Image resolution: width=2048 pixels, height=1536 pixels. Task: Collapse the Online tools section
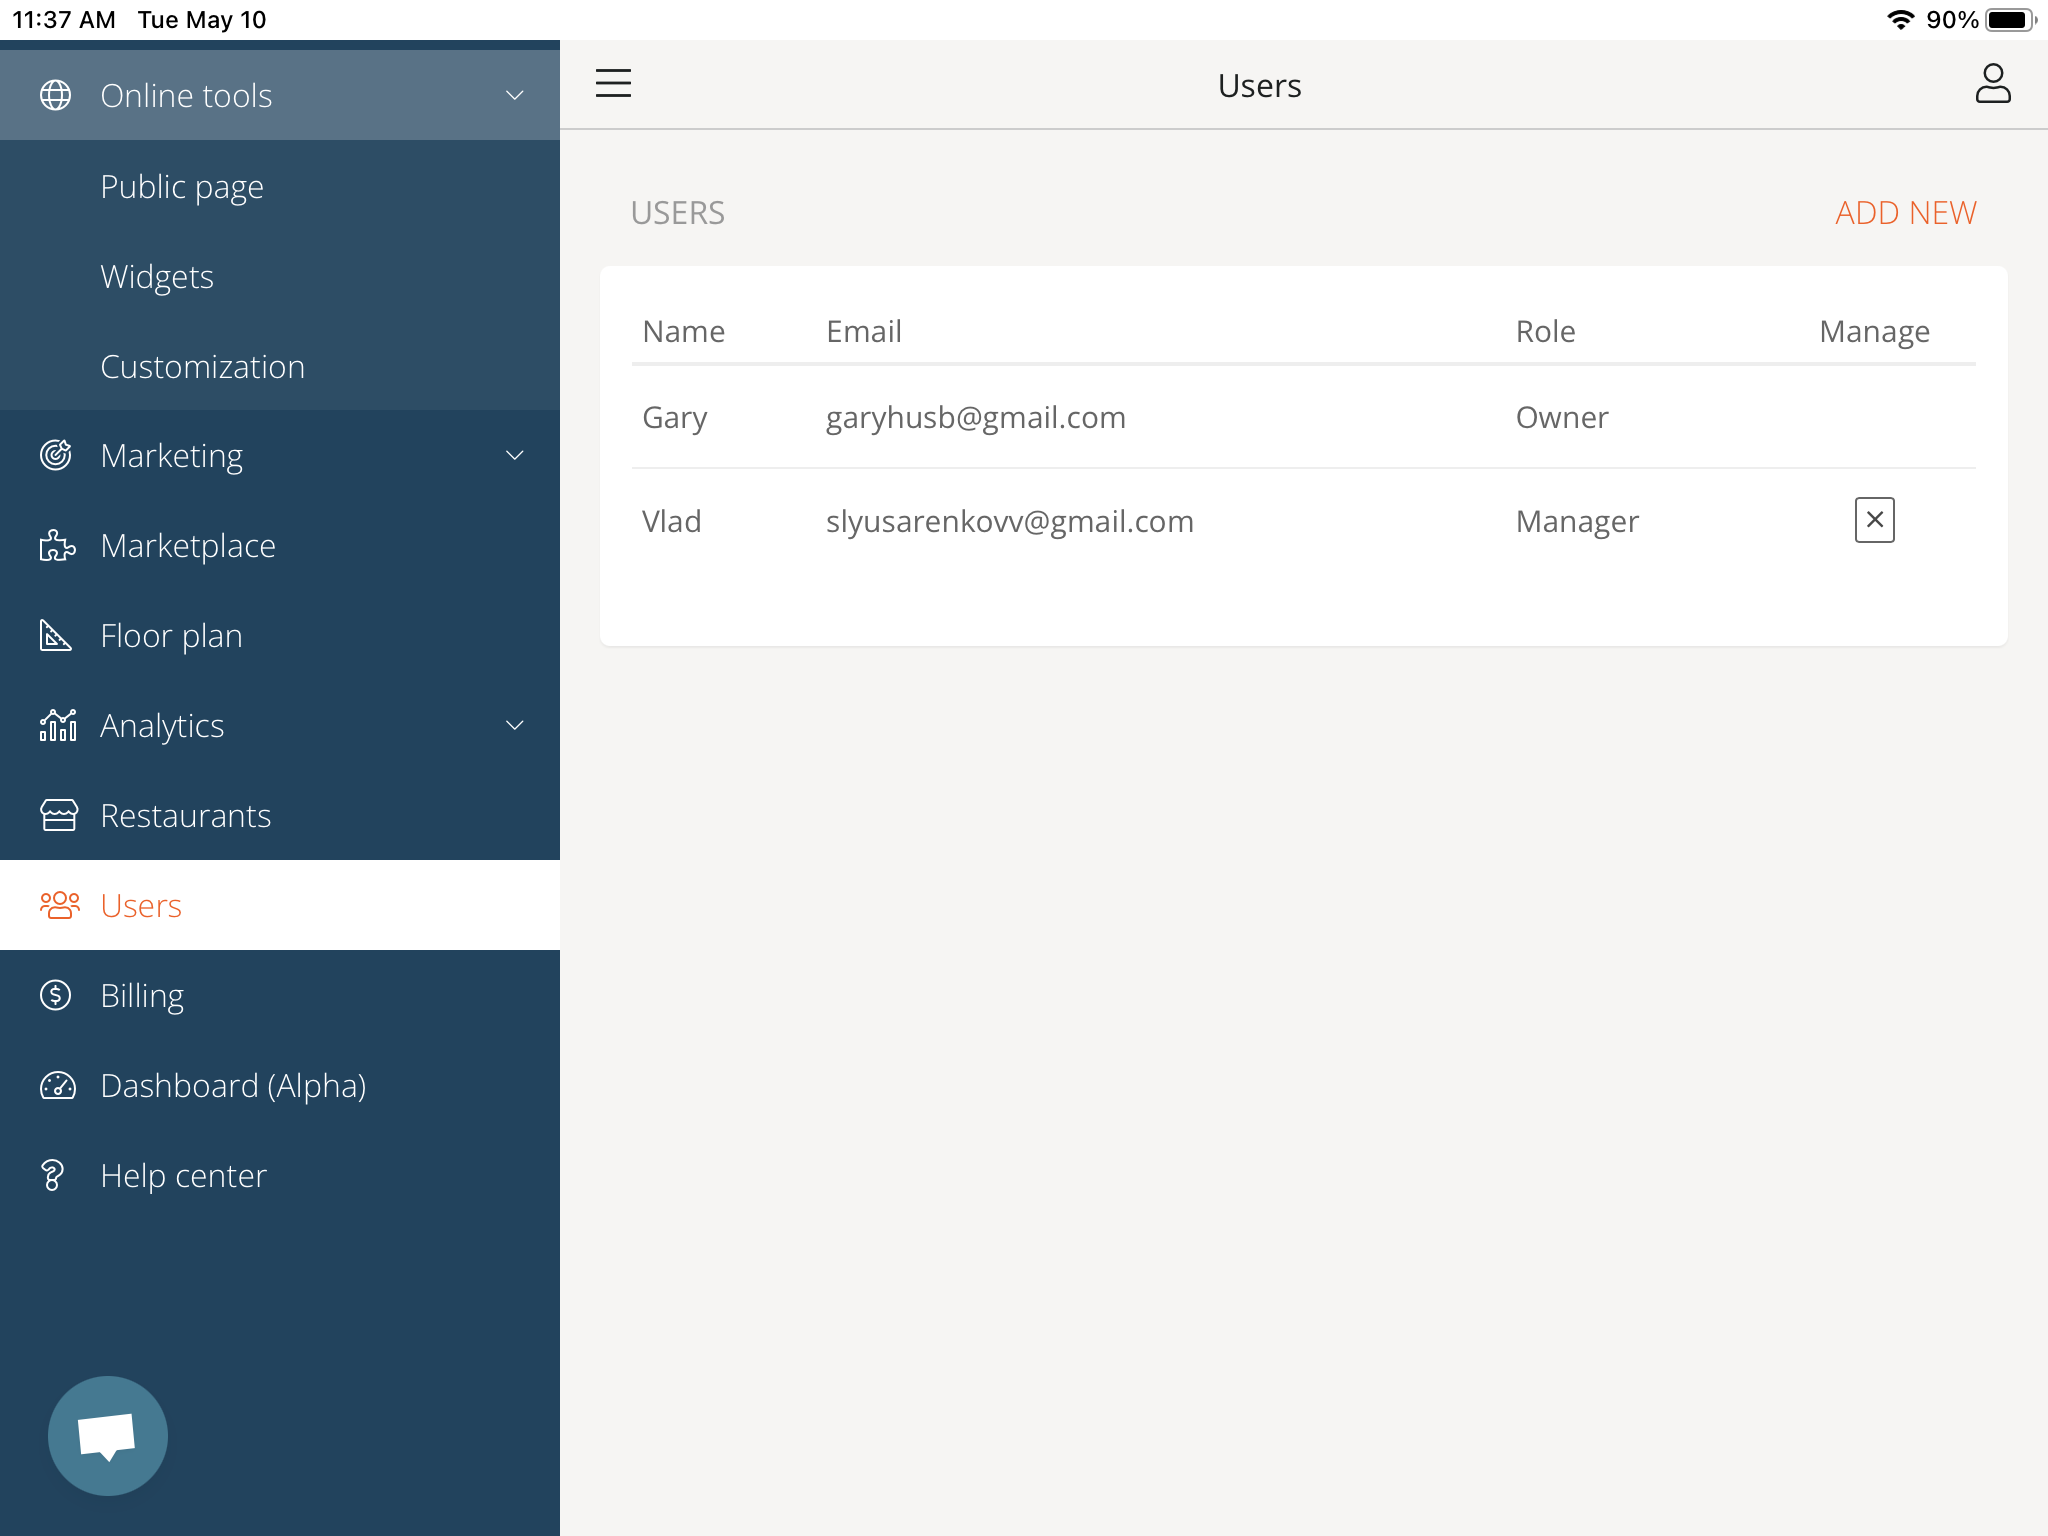coord(514,95)
